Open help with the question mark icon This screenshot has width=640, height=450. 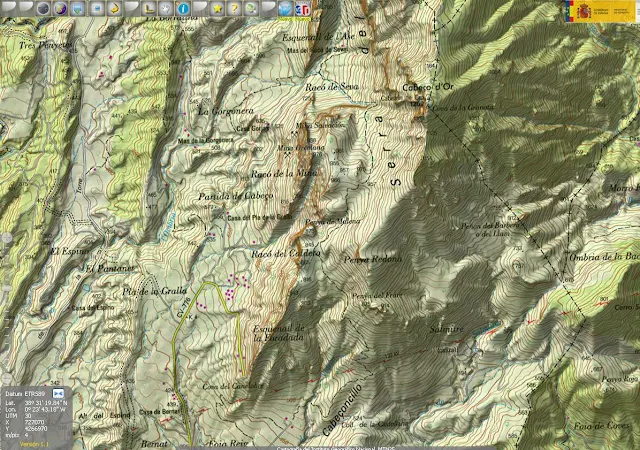pyautogui.click(x=234, y=8)
